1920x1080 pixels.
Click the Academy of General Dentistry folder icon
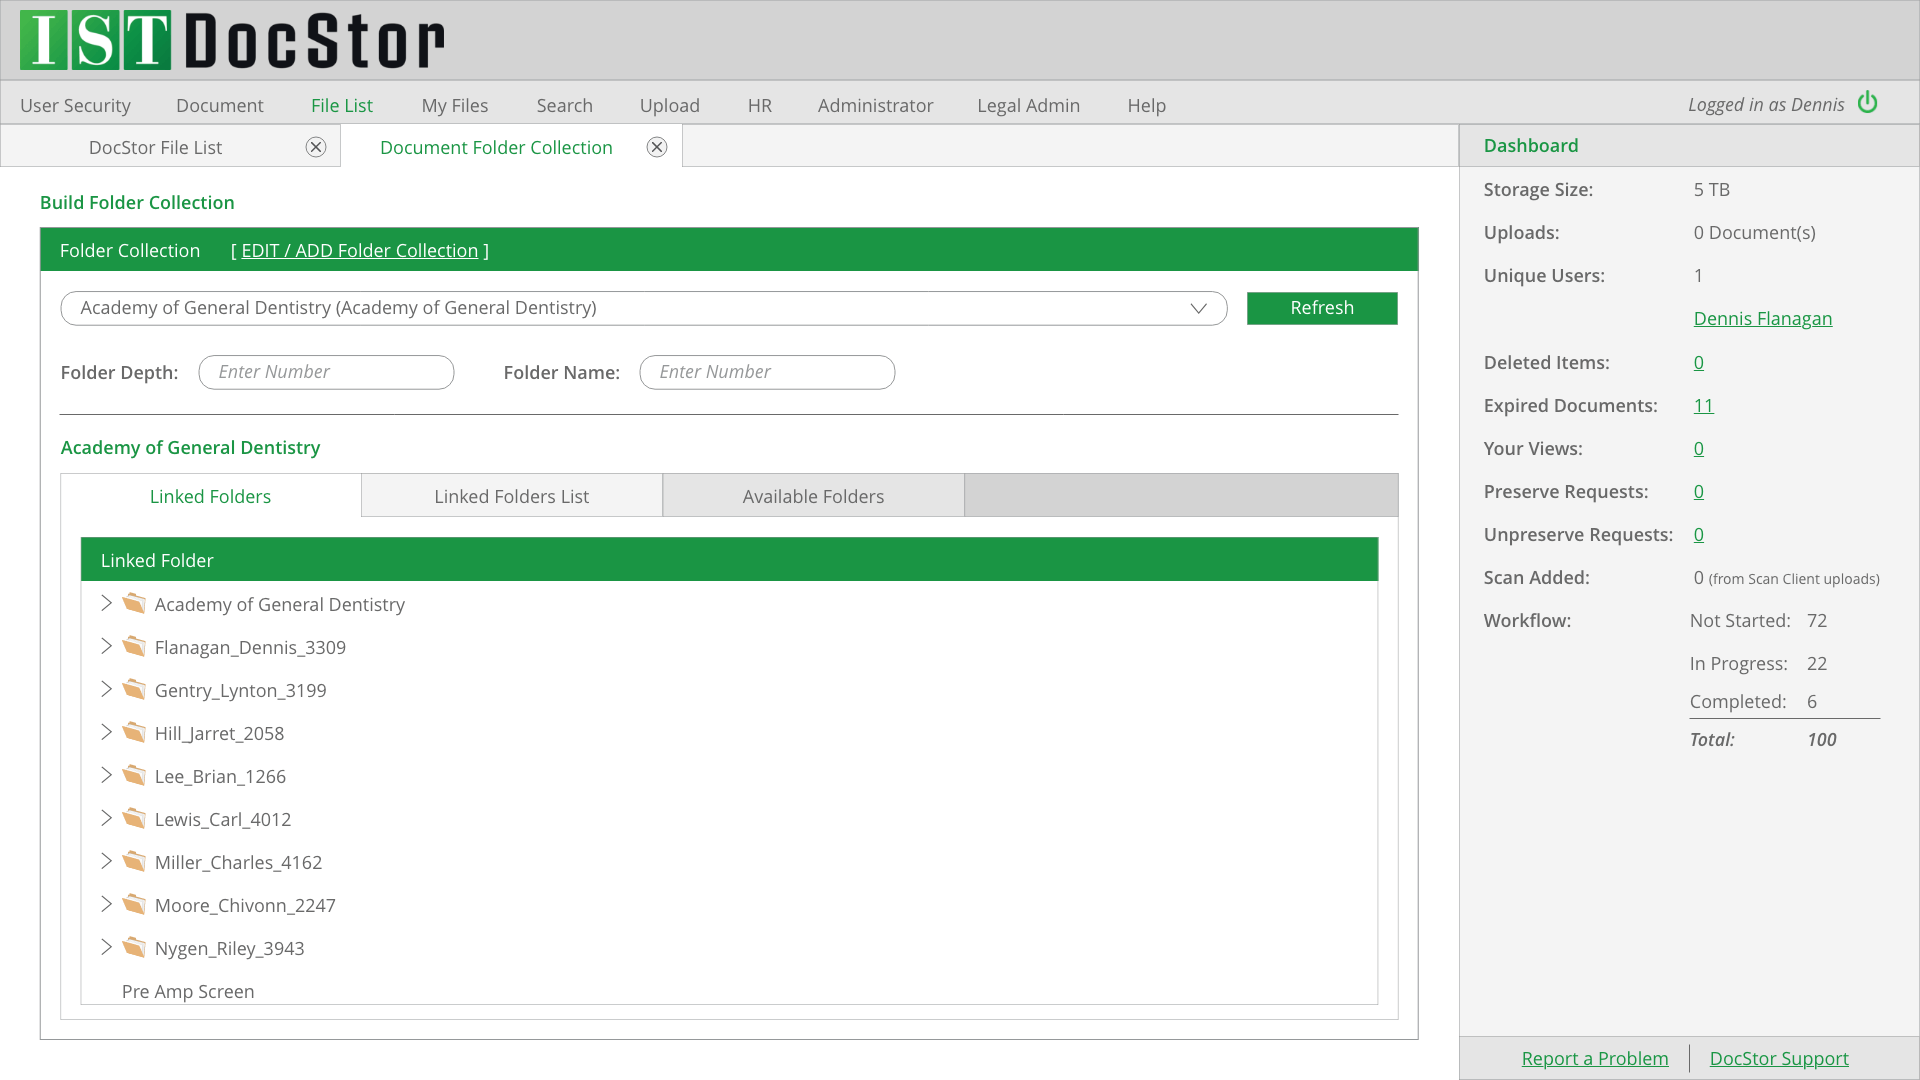pyautogui.click(x=134, y=603)
